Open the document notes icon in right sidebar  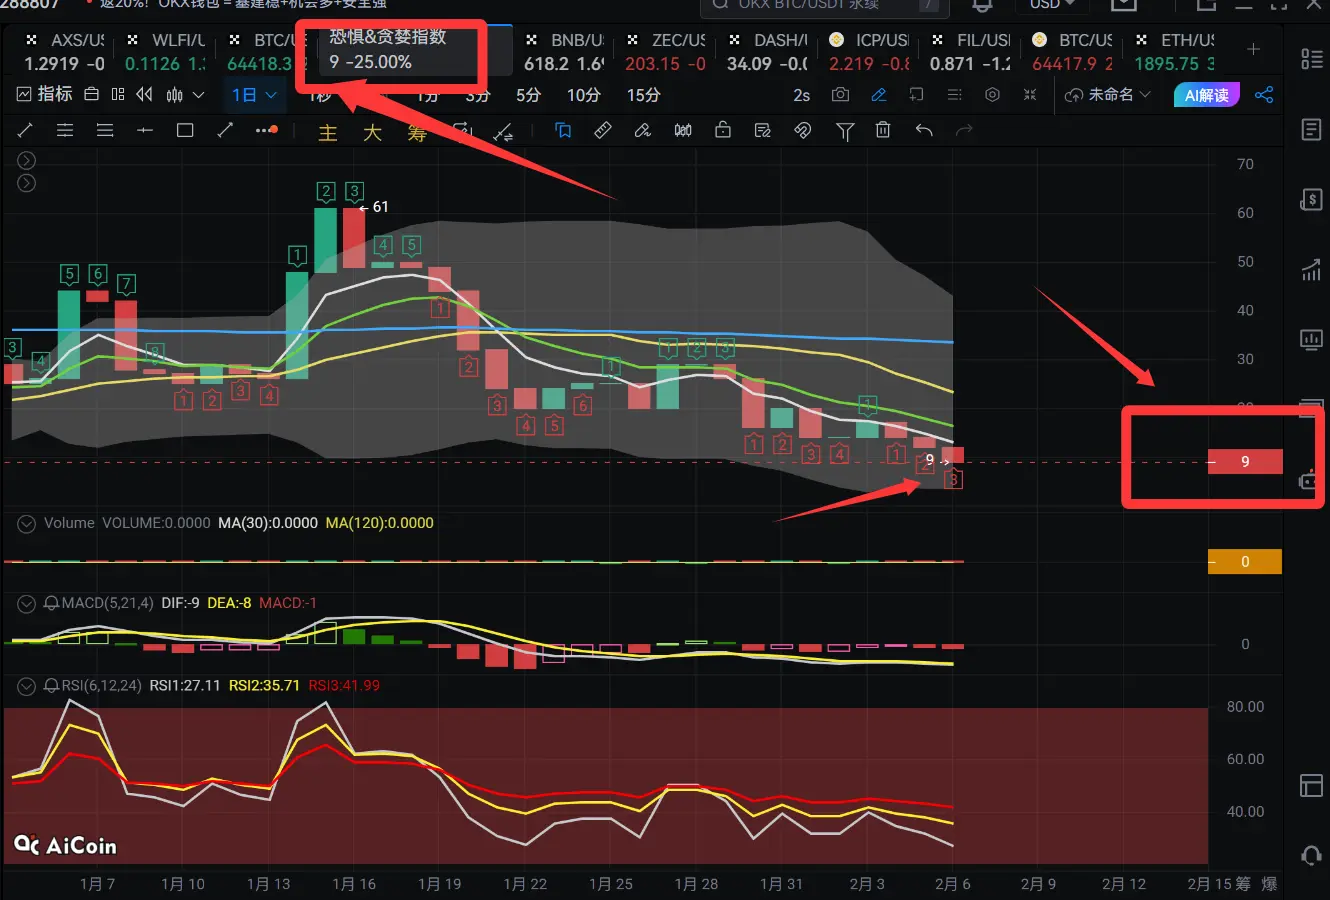click(1311, 129)
